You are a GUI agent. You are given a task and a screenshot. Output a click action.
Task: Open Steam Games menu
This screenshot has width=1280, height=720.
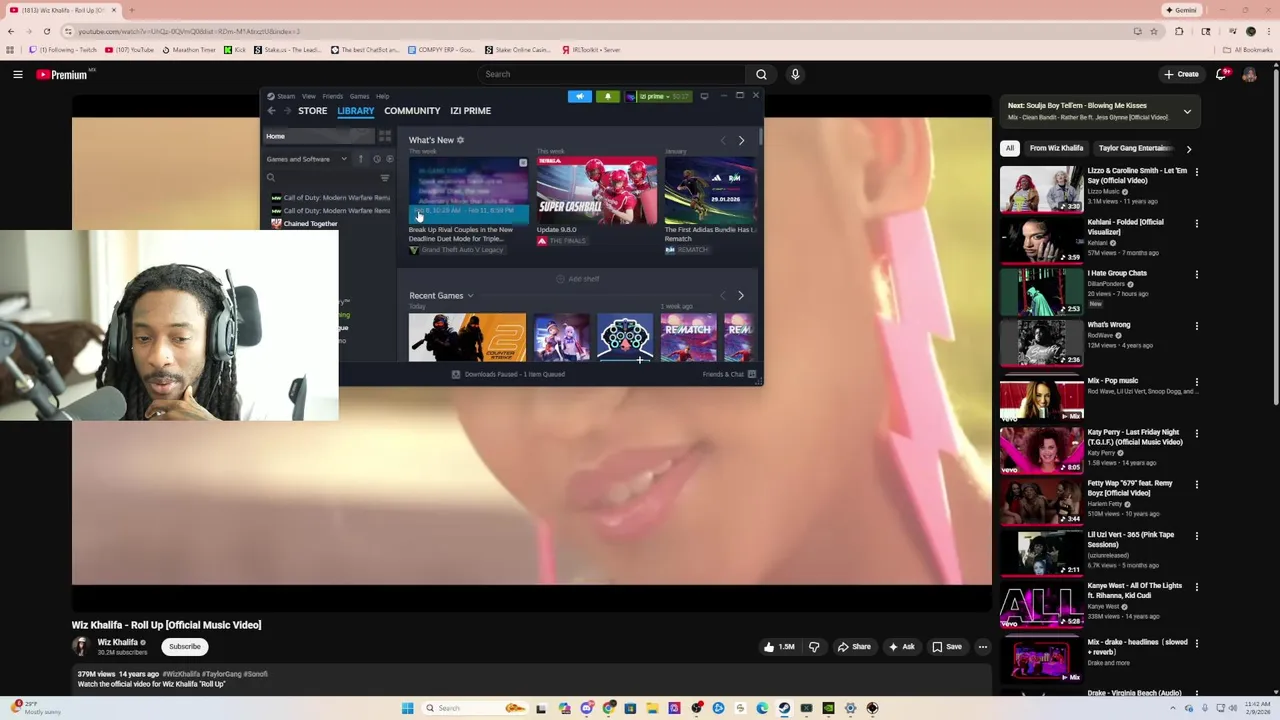(x=359, y=96)
